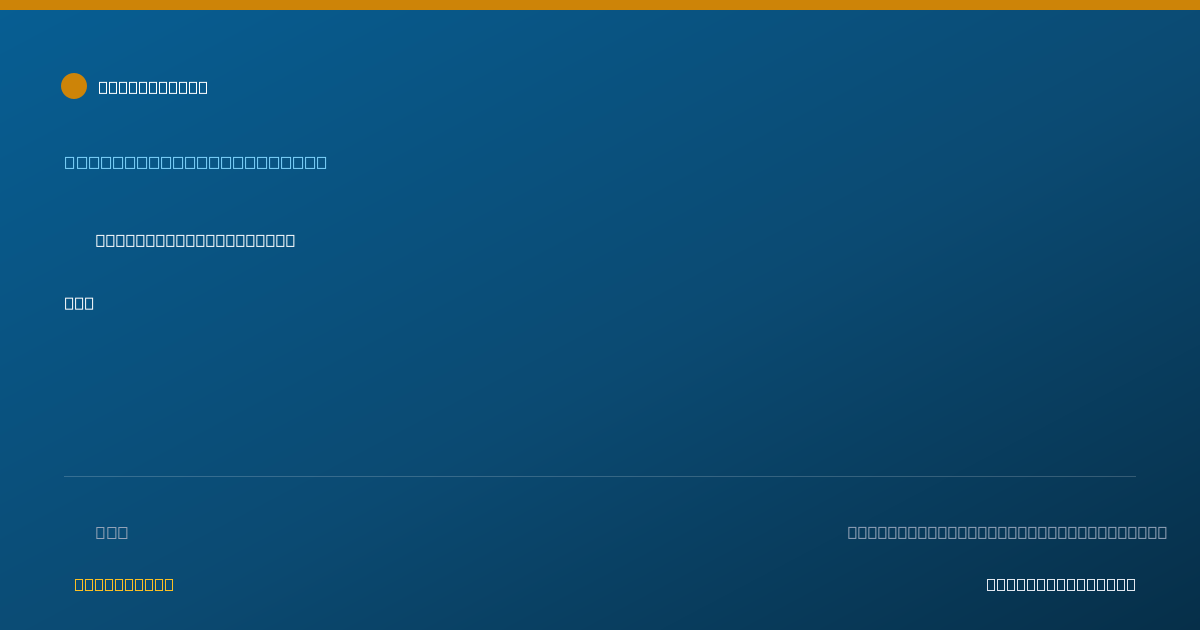Select the white title text beside the orange circle
1200x630 pixels.
point(153,87)
